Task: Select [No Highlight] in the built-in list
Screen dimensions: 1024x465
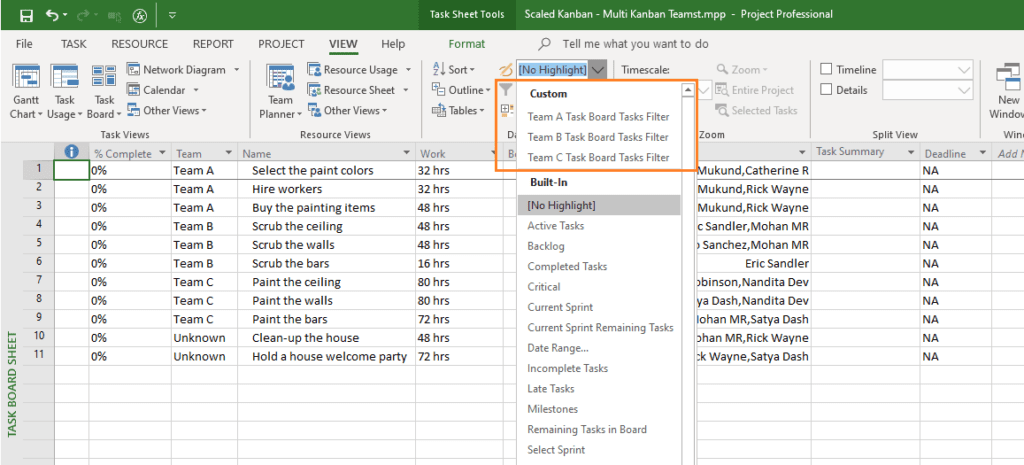Action: click(x=598, y=205)
